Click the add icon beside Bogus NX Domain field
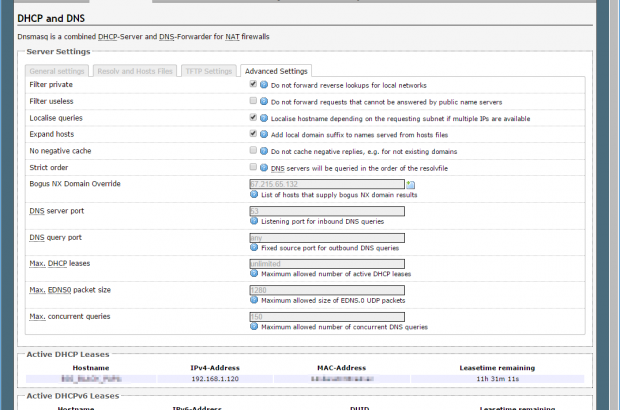620x410 pixels. point(411,185)
